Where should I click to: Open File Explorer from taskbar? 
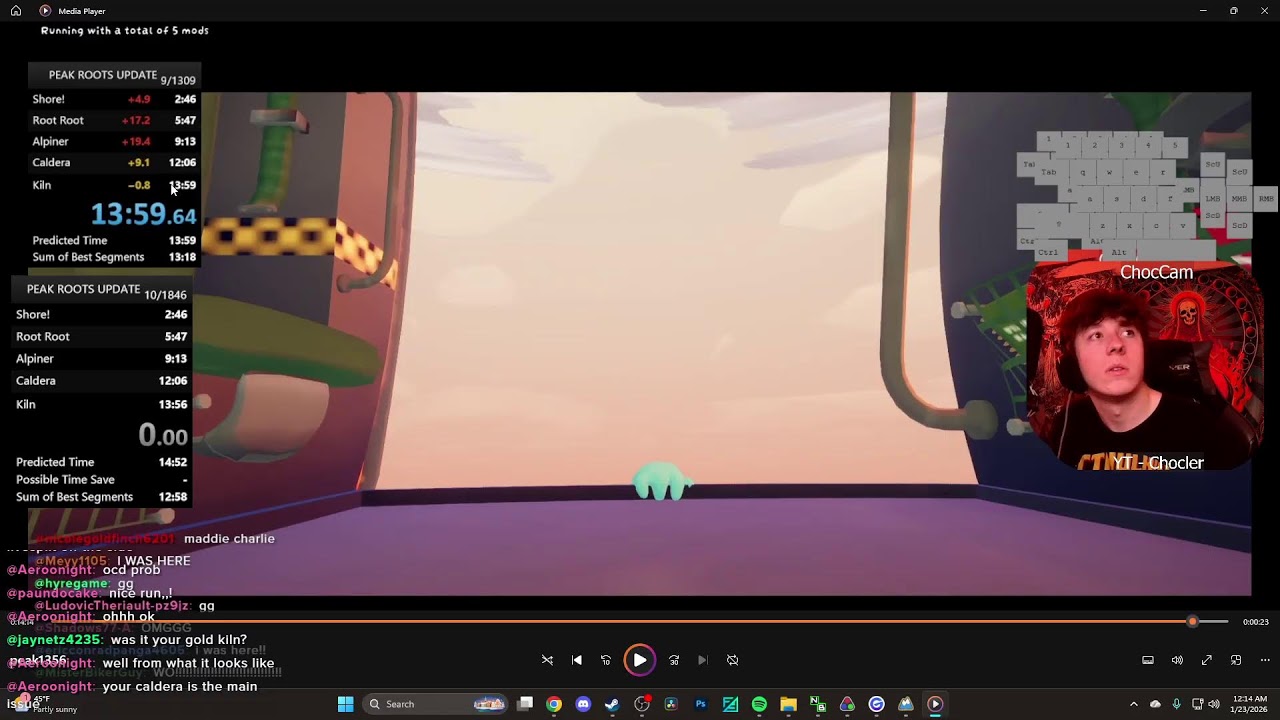[x=788, y=704]
